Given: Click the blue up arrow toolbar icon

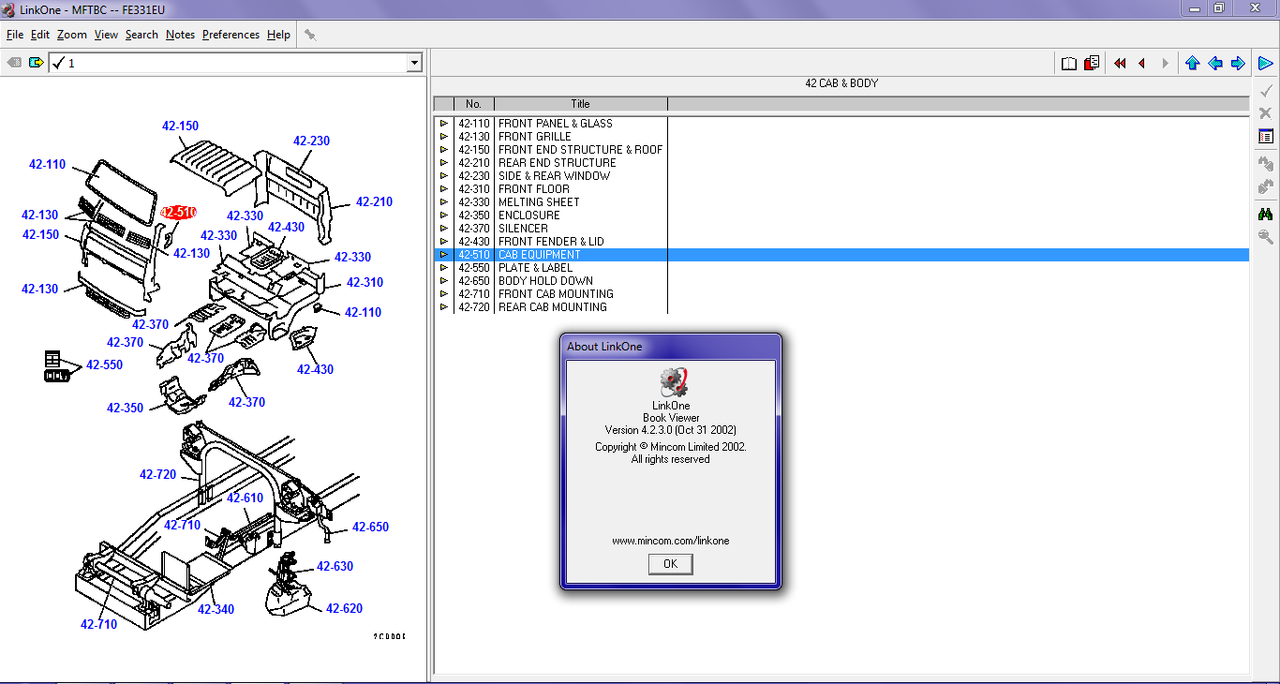Looking at the screenshot, I should pos(1192,63).
